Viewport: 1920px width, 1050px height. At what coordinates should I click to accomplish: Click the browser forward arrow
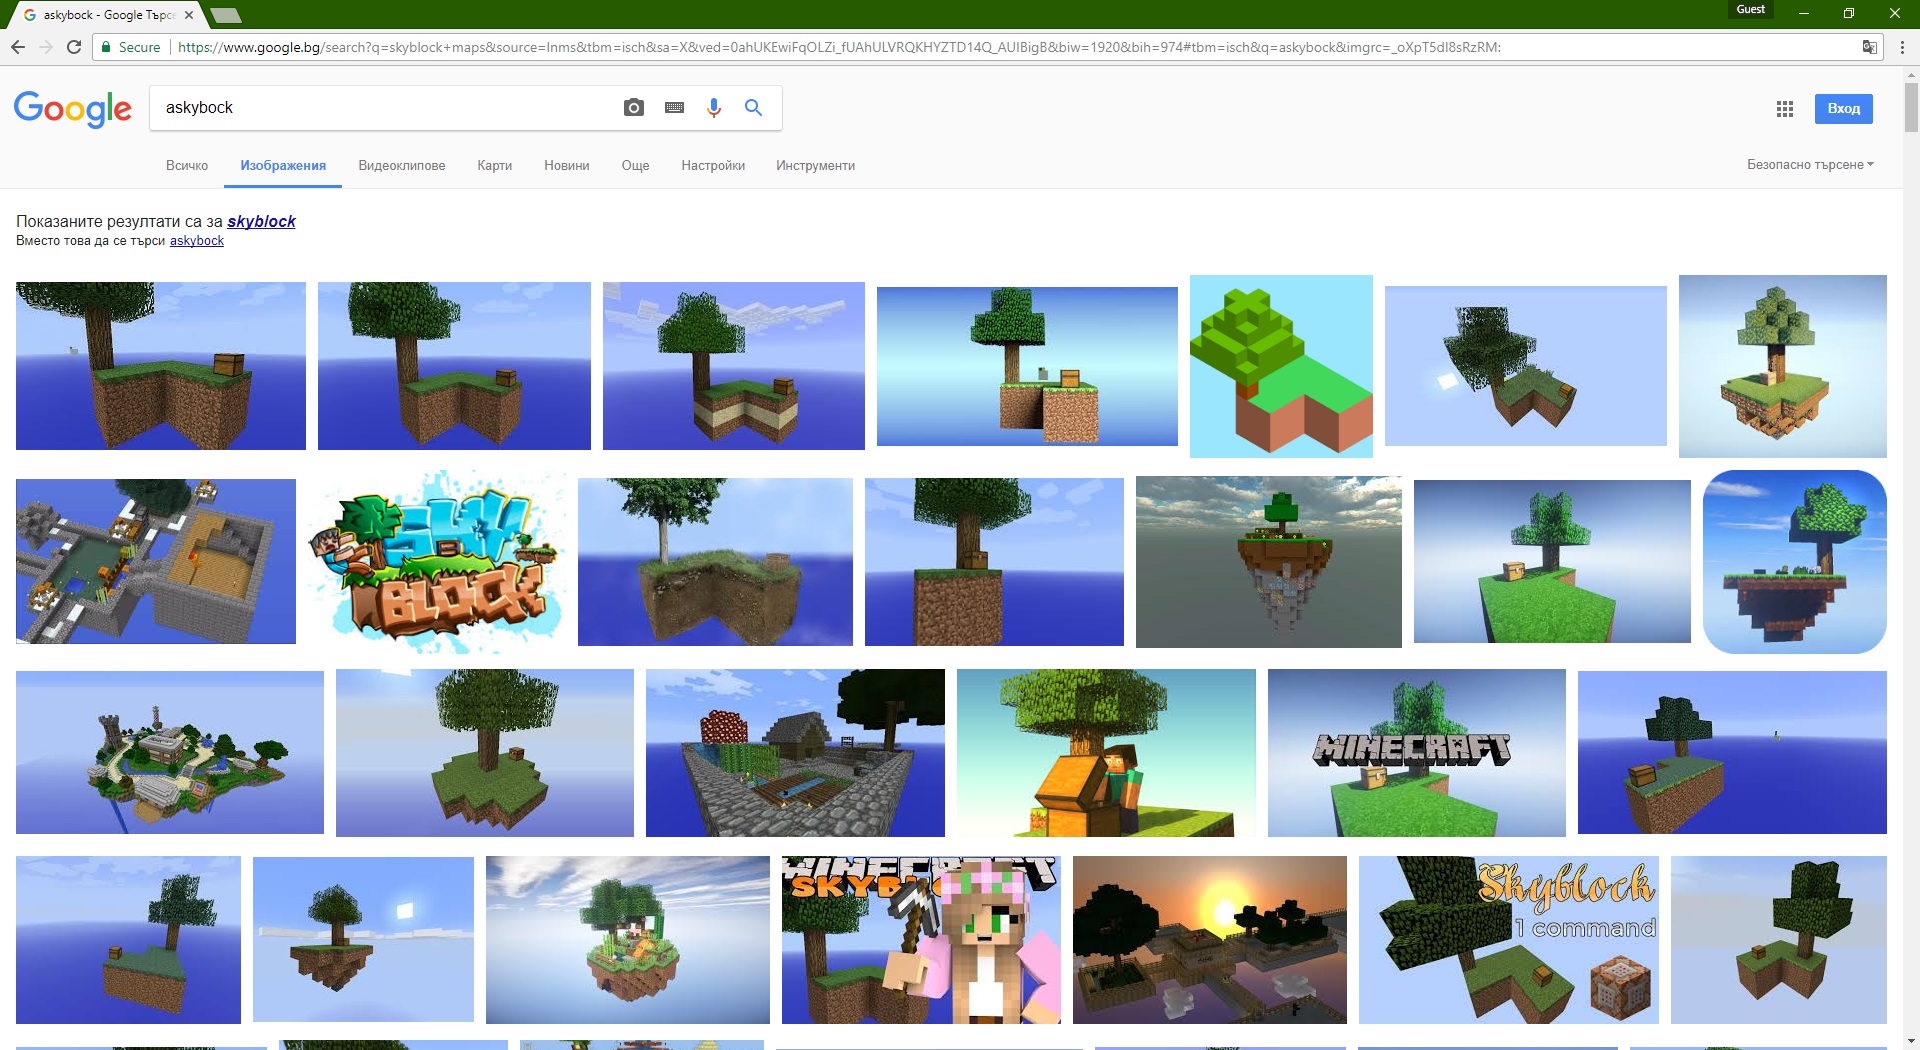46,47
